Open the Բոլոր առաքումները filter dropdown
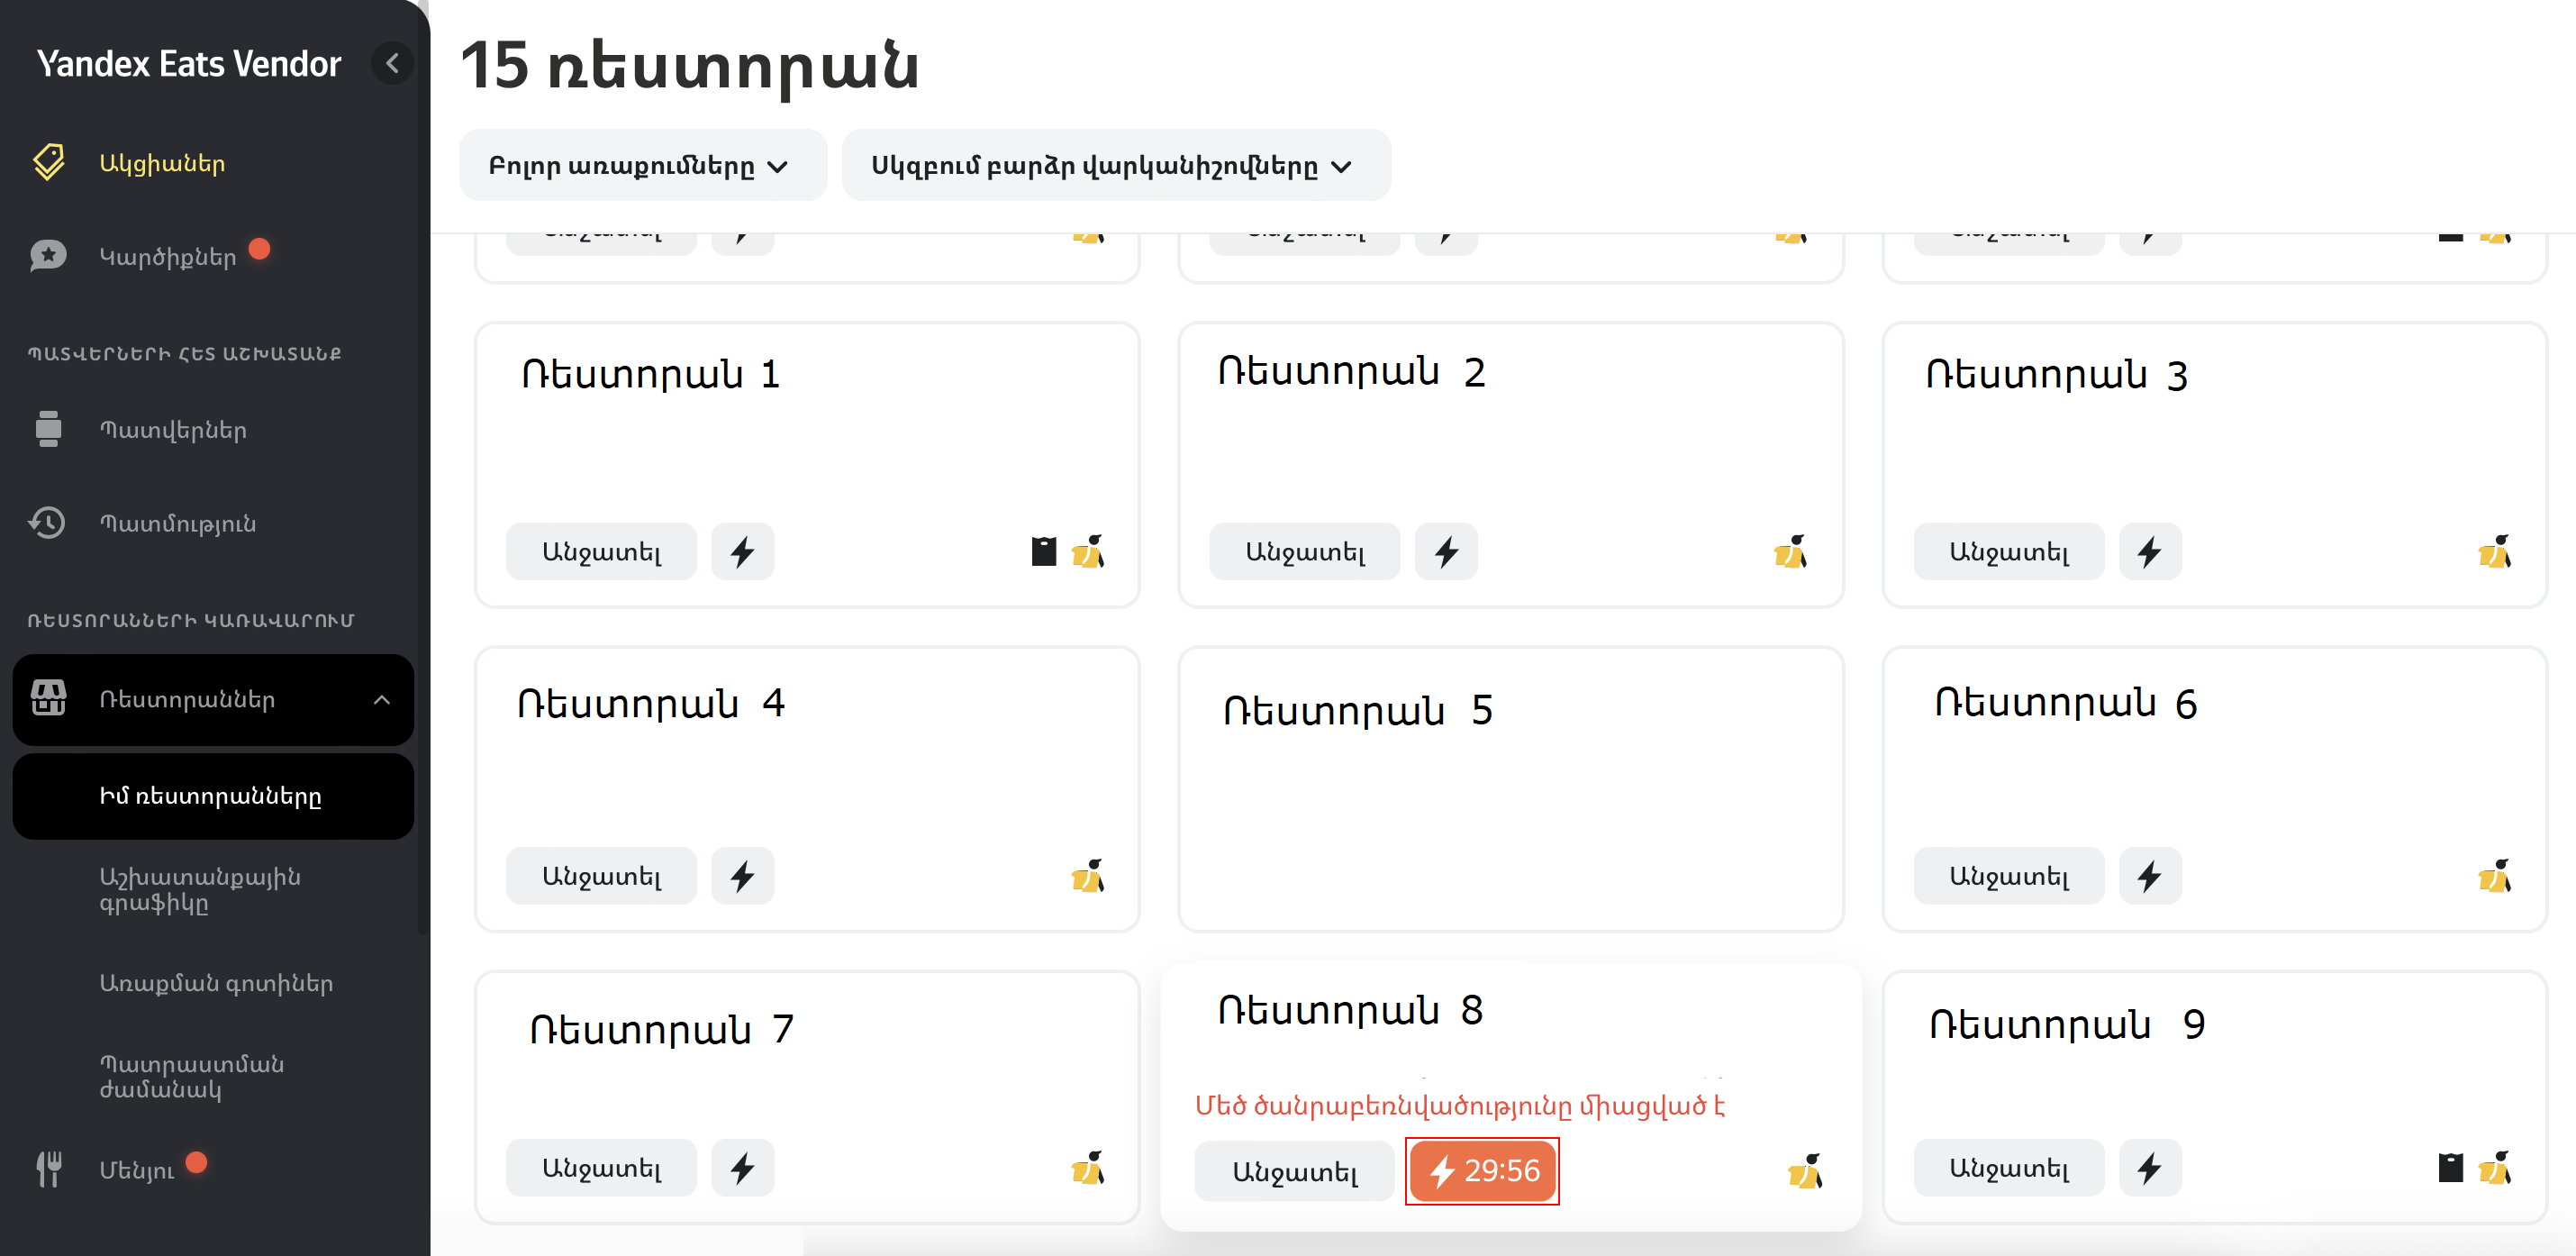The height and width of the screenshot is (1256, 2576). pyautogui.click(x=642, y=165)
